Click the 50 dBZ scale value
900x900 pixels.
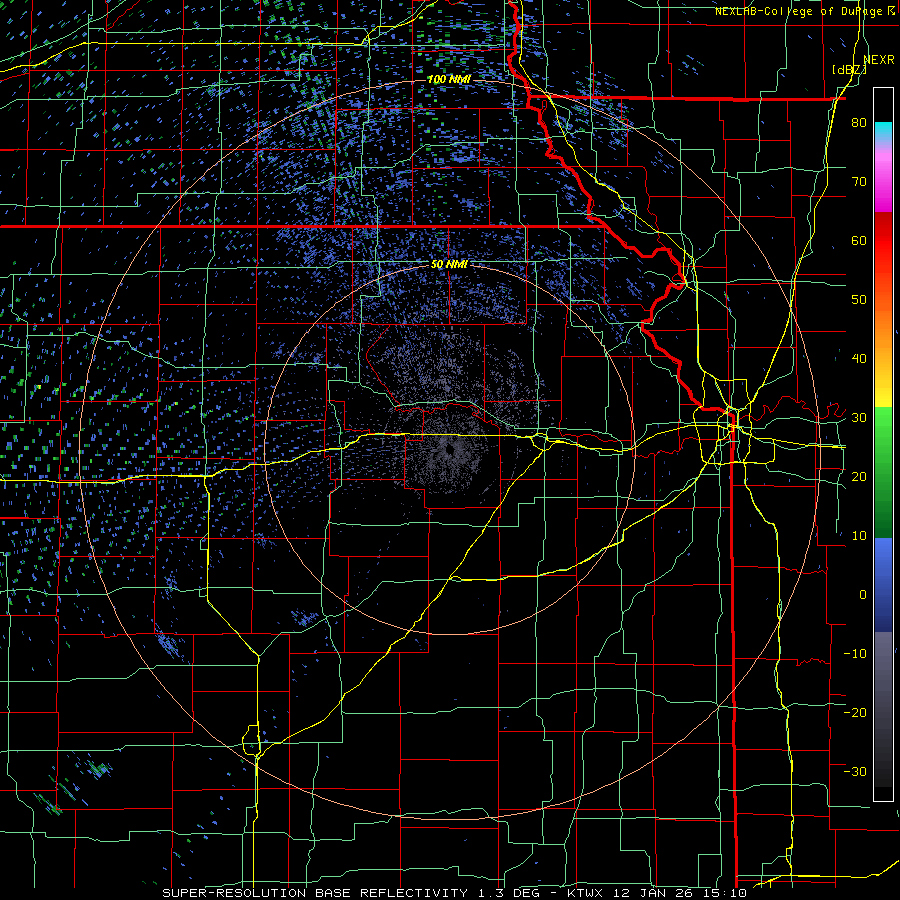[859, 300]
